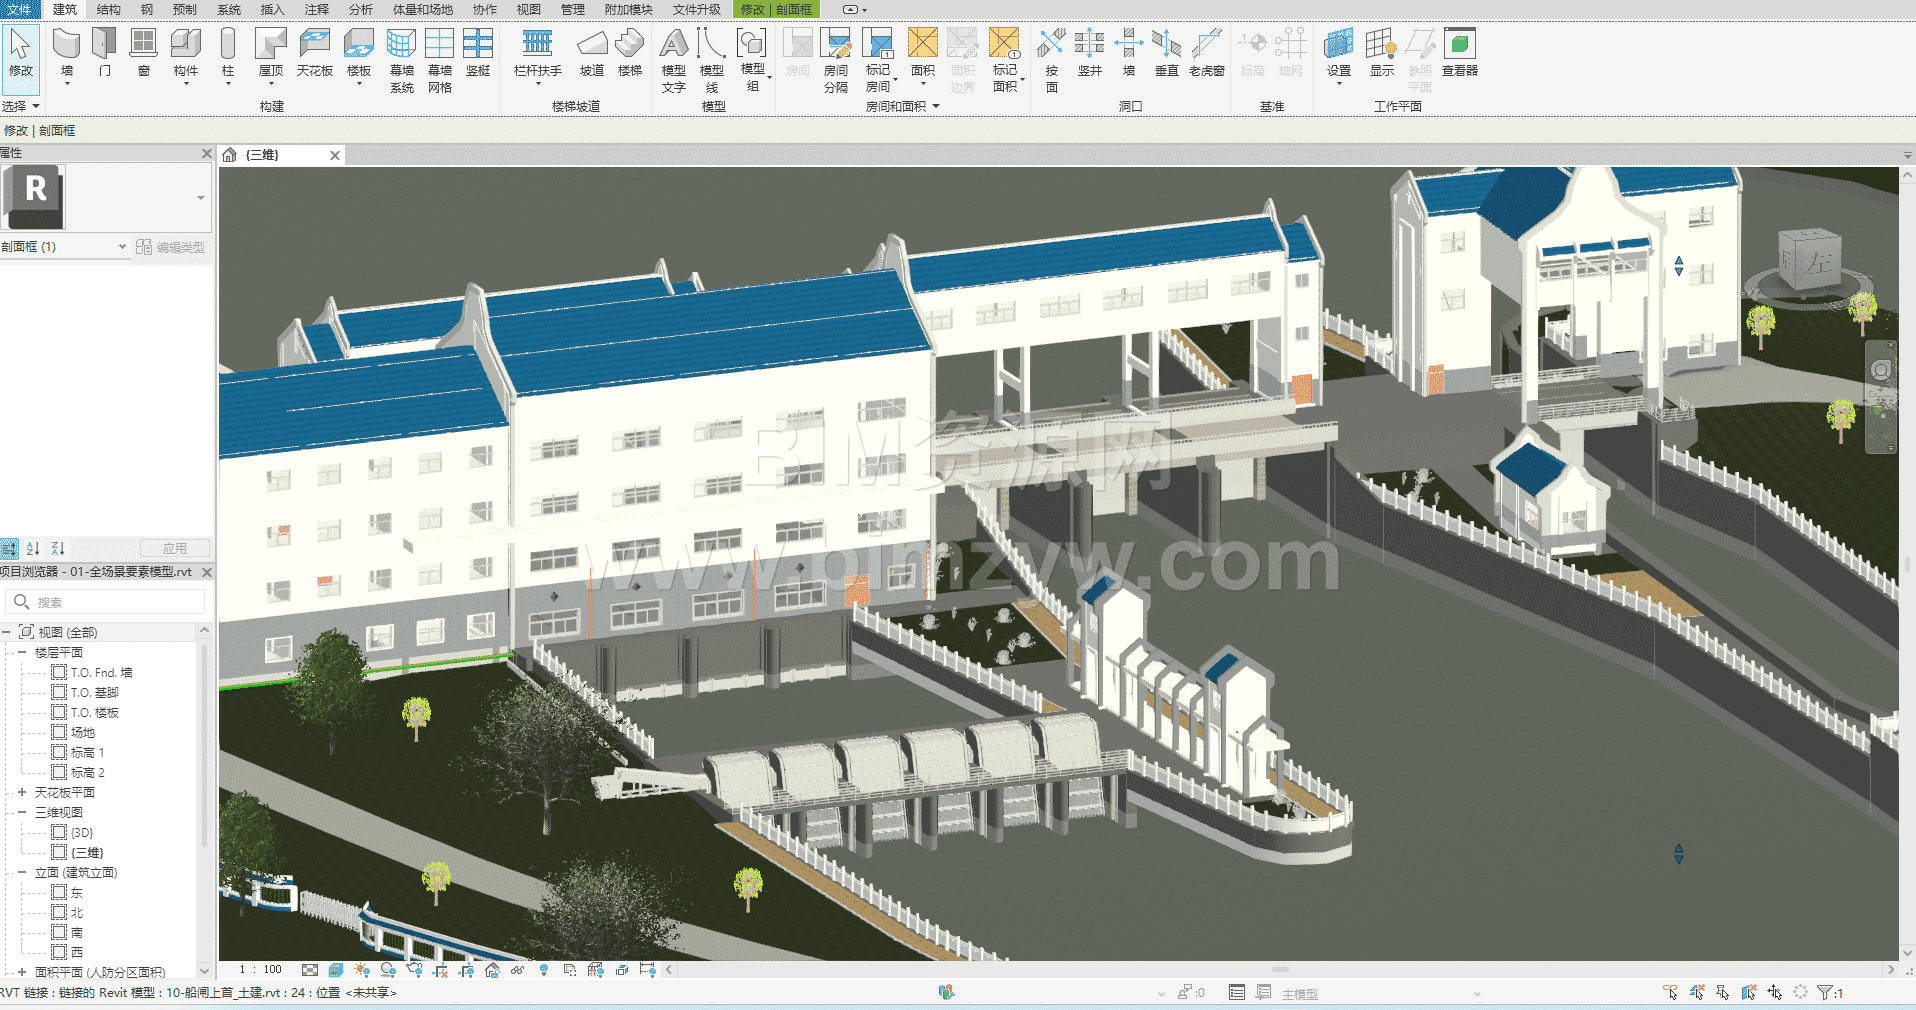
Task: Toggle the sun path icon in view bar
Action: pos(362,970)
